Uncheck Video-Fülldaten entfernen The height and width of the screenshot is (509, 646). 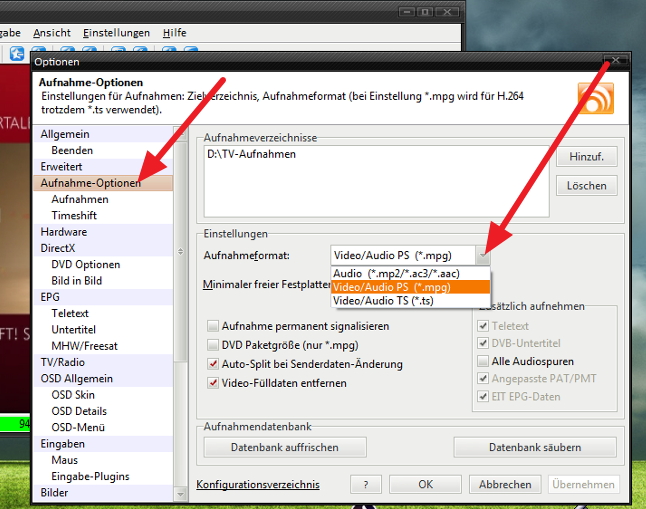point(213,383)
